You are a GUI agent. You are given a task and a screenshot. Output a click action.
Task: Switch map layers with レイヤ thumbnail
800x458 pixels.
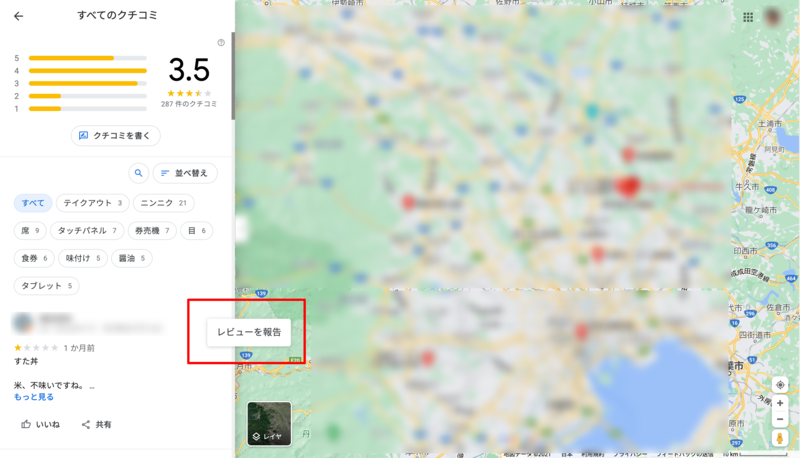[x=269, y=423]
